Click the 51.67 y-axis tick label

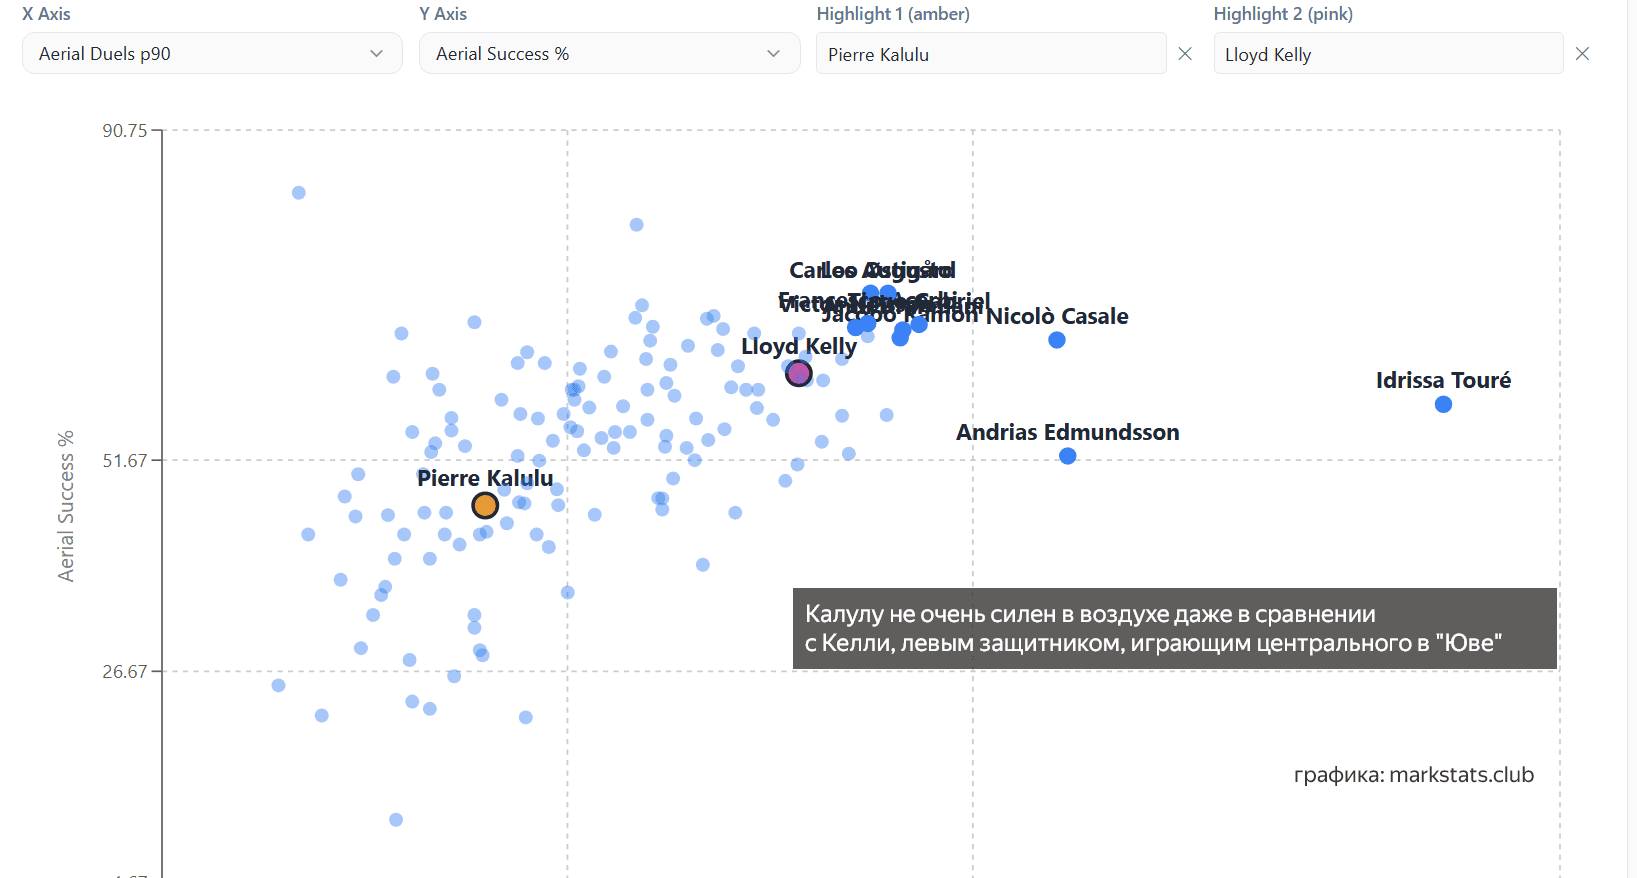125,461
